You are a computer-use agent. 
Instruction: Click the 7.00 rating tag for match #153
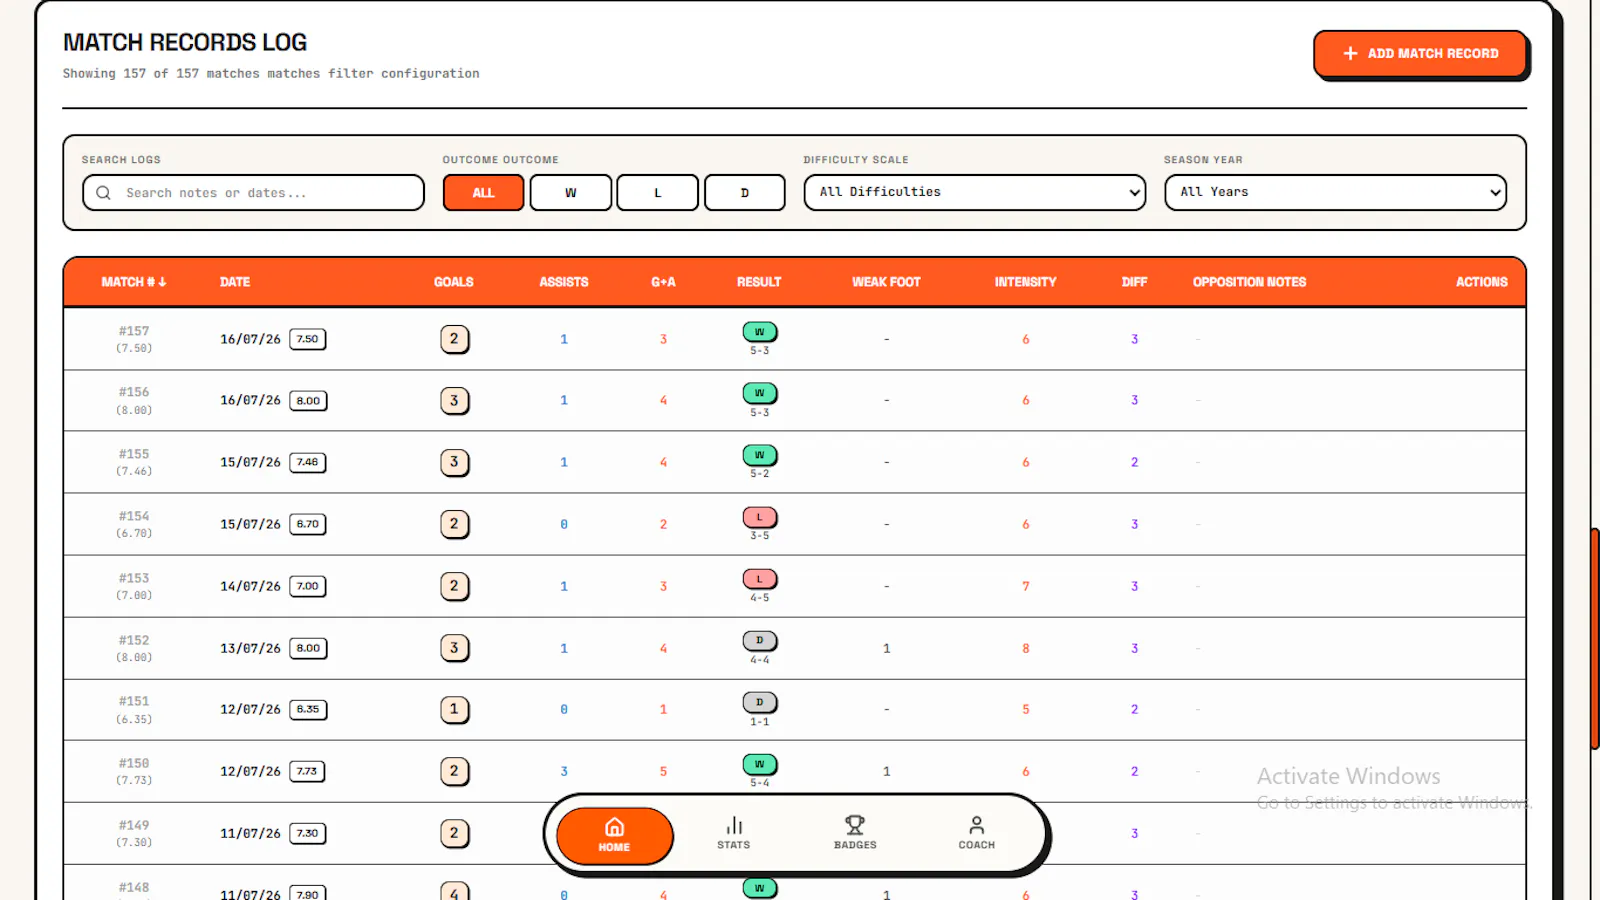pos(308,586)
